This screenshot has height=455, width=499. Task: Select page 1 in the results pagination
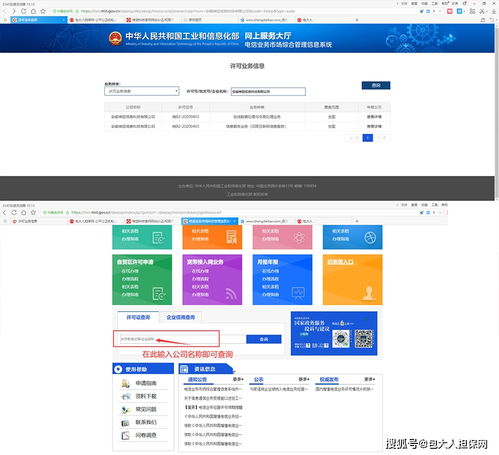point(368,138)
